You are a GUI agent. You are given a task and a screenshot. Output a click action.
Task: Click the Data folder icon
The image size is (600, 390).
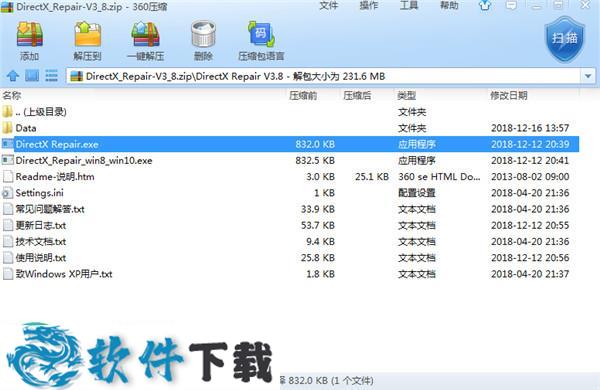(x=7, y=128)
